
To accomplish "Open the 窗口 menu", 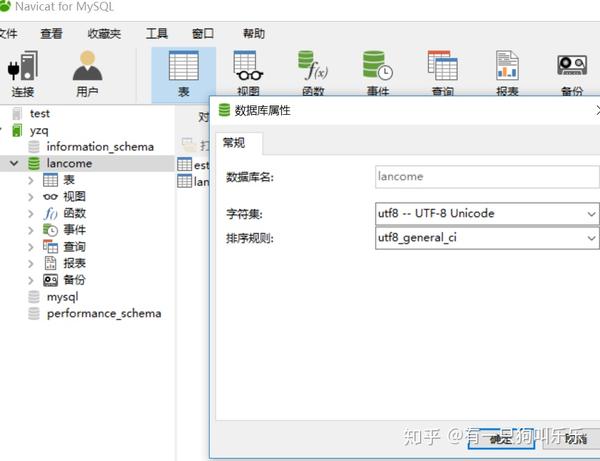I will 203,34.
